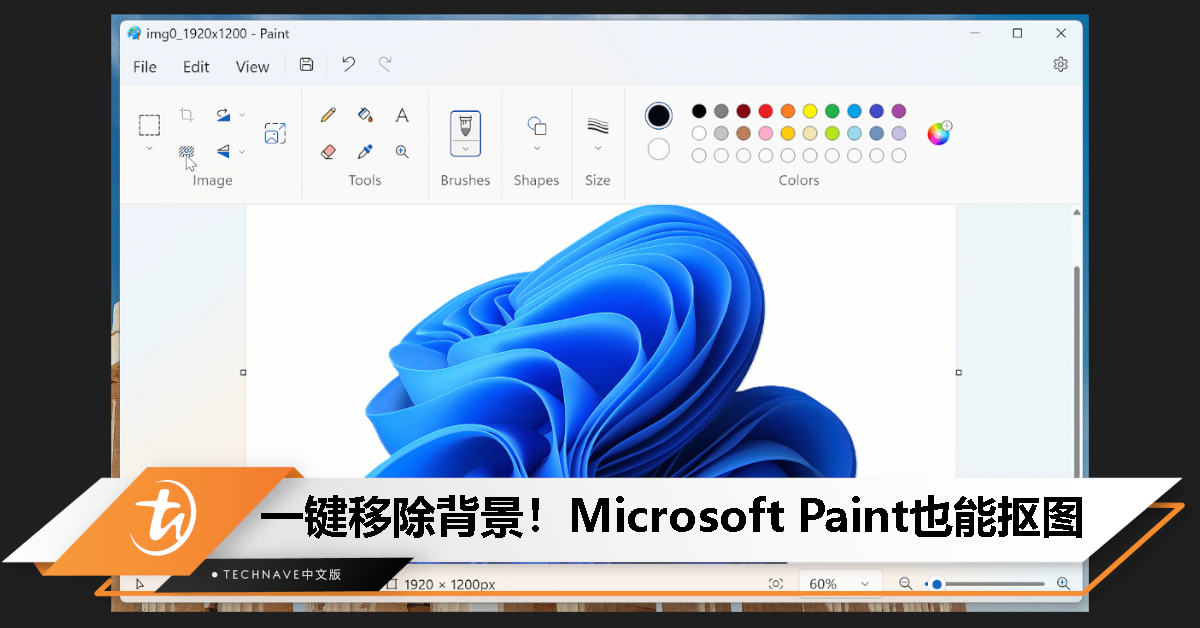Pick the pink palette swatch
Image resolution: width=1200 pixels, height=628 pixels.
(766, 133)
